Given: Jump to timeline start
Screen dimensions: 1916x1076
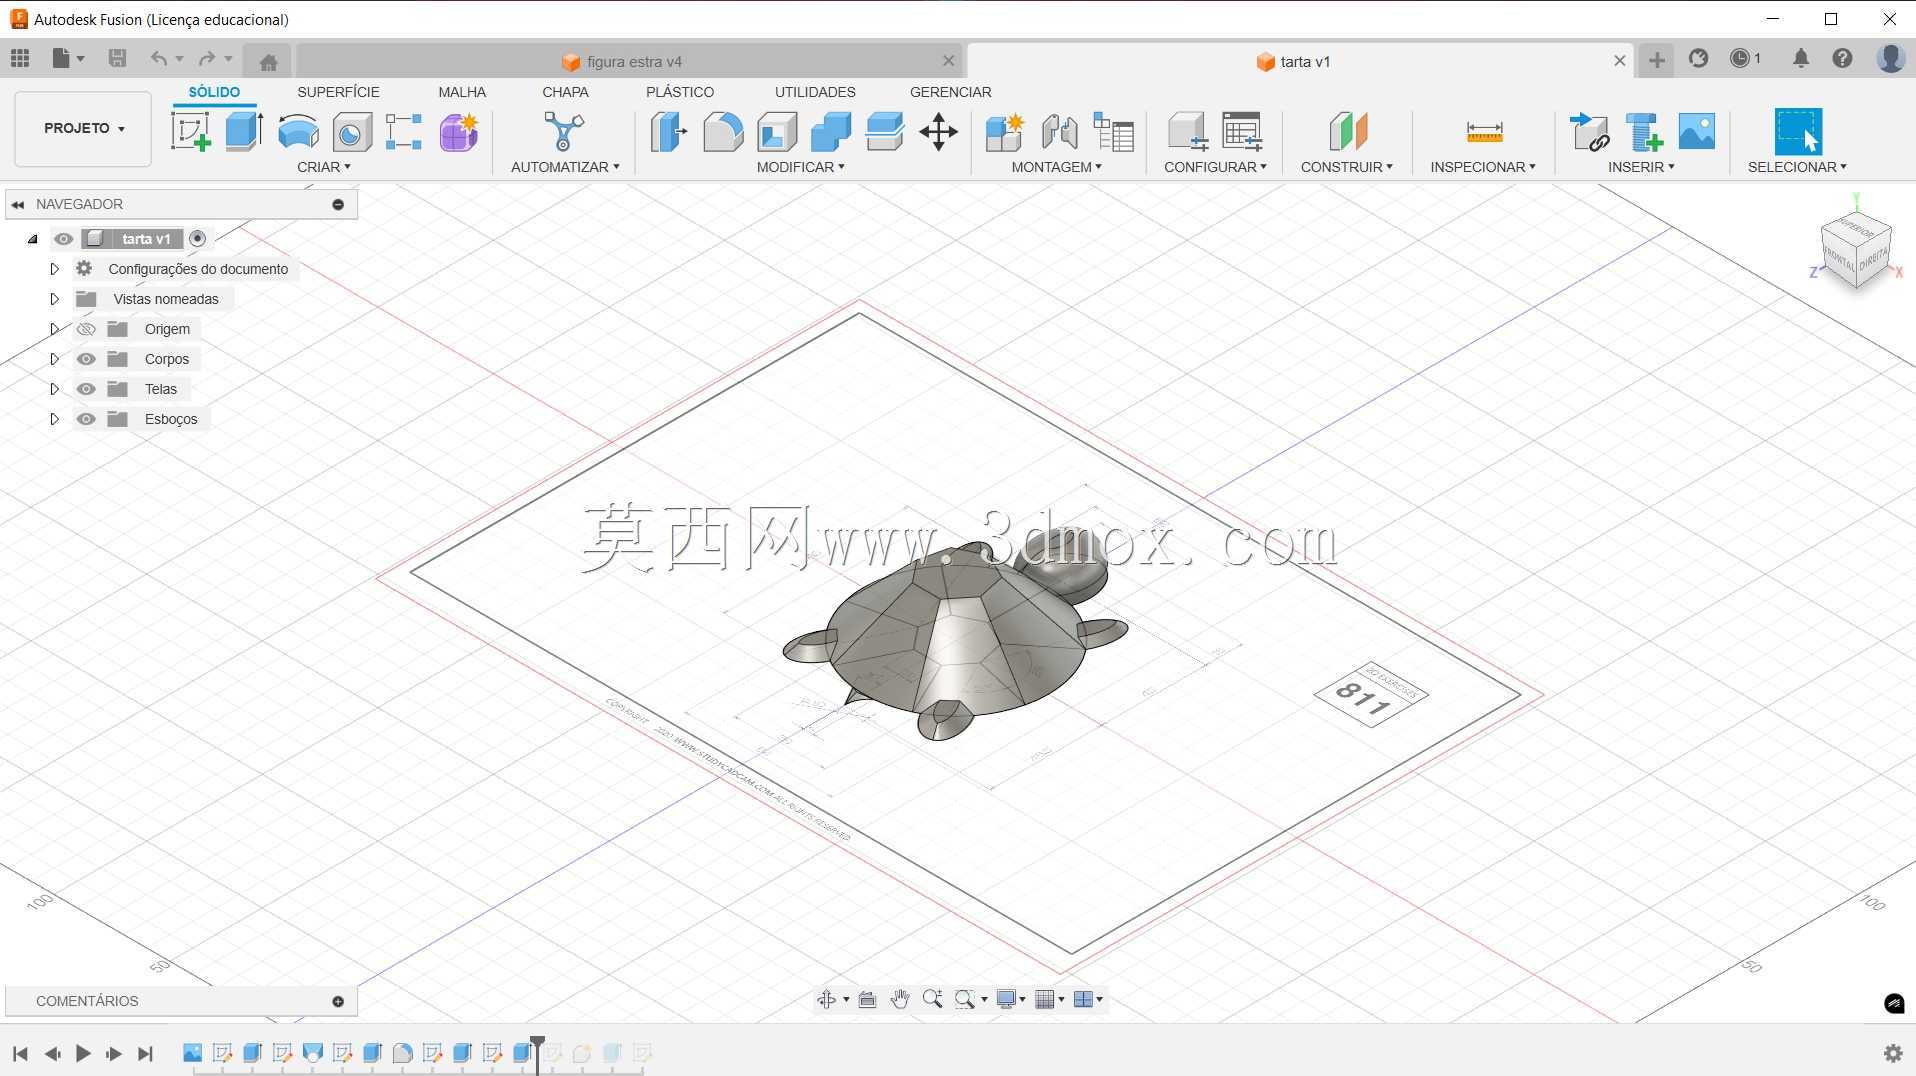Looking at the screenshot, I should point(20,1053).
